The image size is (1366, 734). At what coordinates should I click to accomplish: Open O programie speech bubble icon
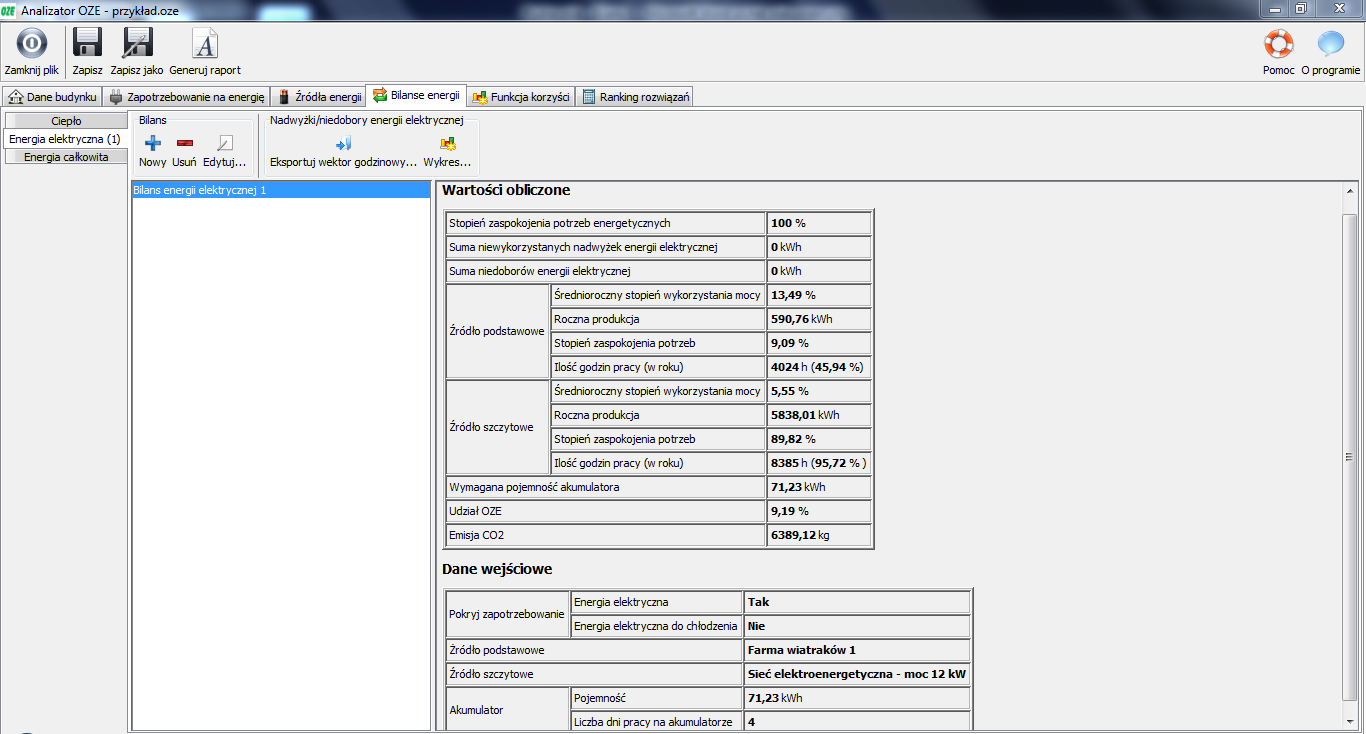[1331, 44]
